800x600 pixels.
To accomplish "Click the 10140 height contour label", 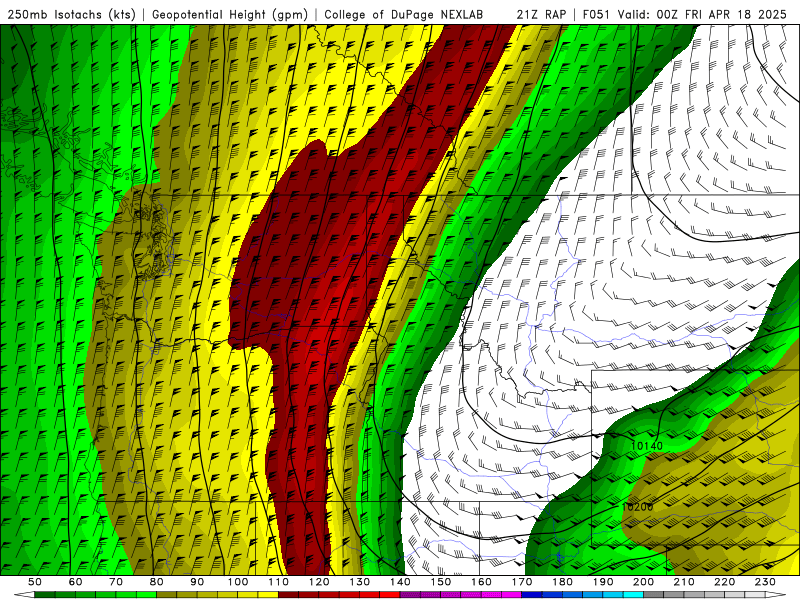I will (x=646, y=446).
